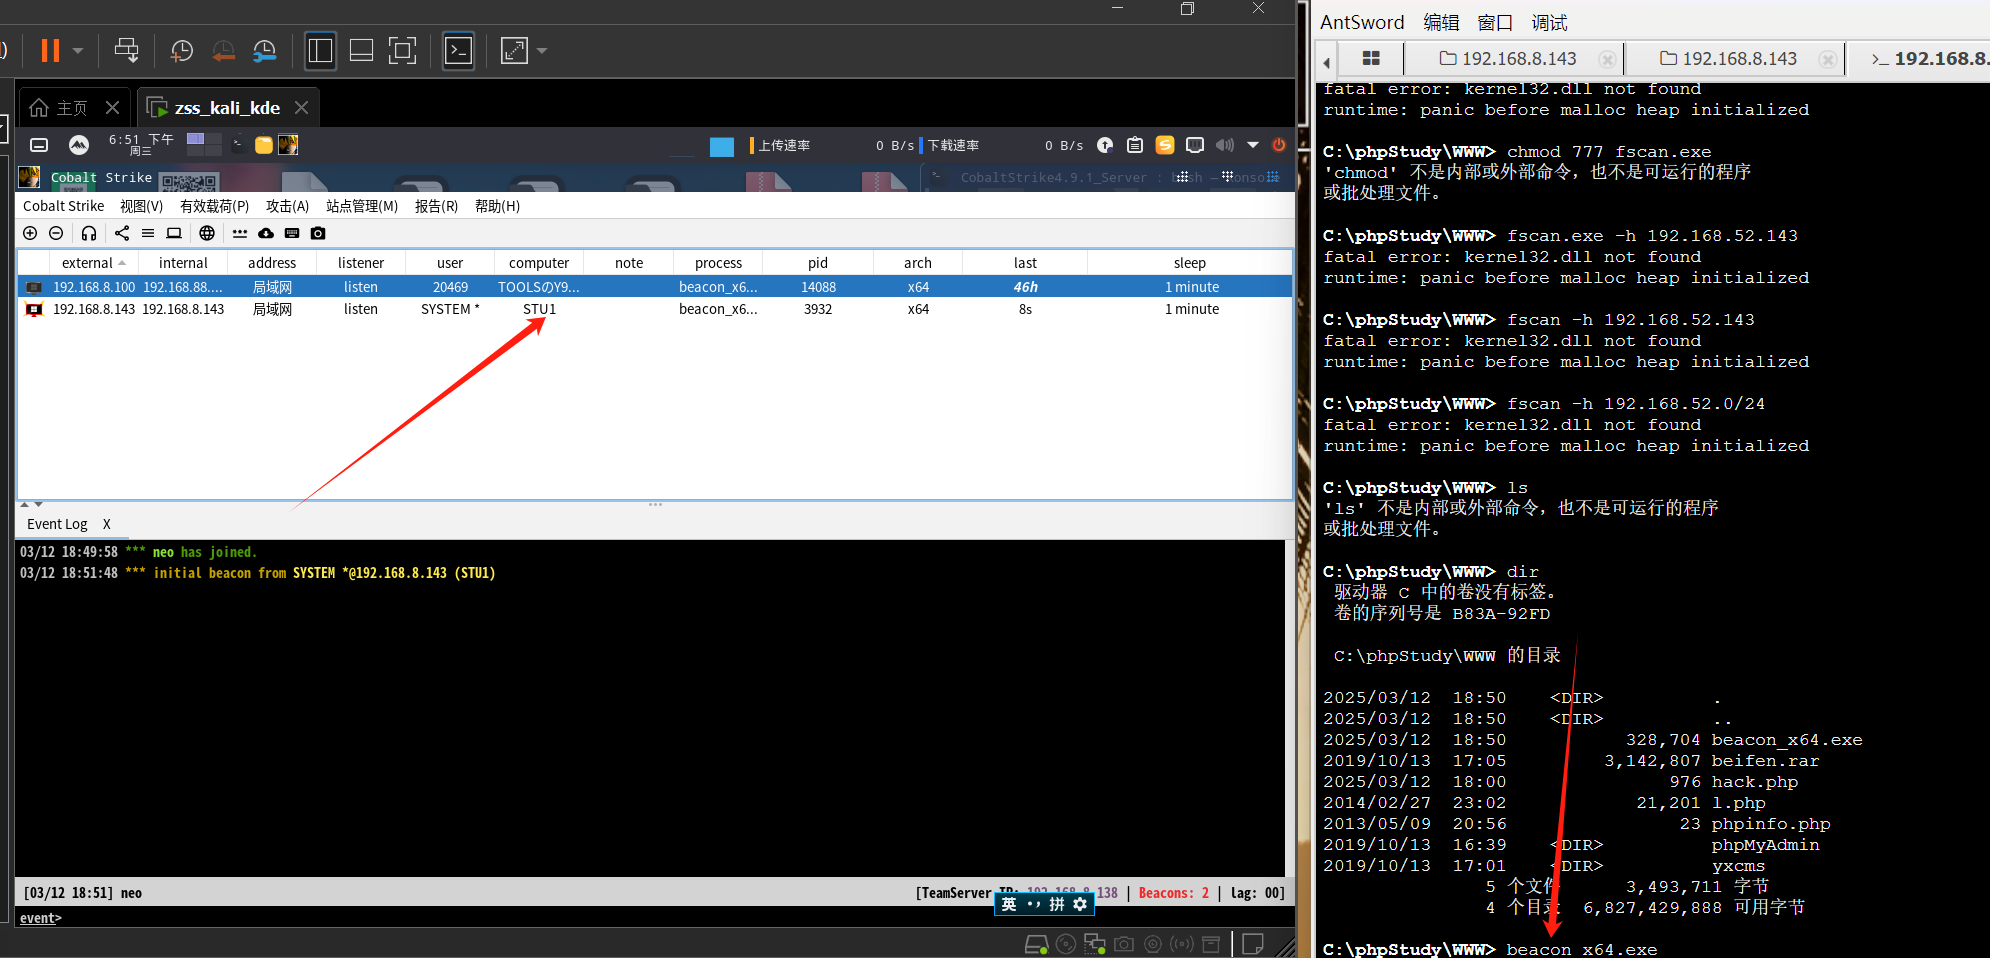Switch virtual desktop using the pager
Image resolution: width=1990 pixels, height=958 pixels.
click(204, 144)
